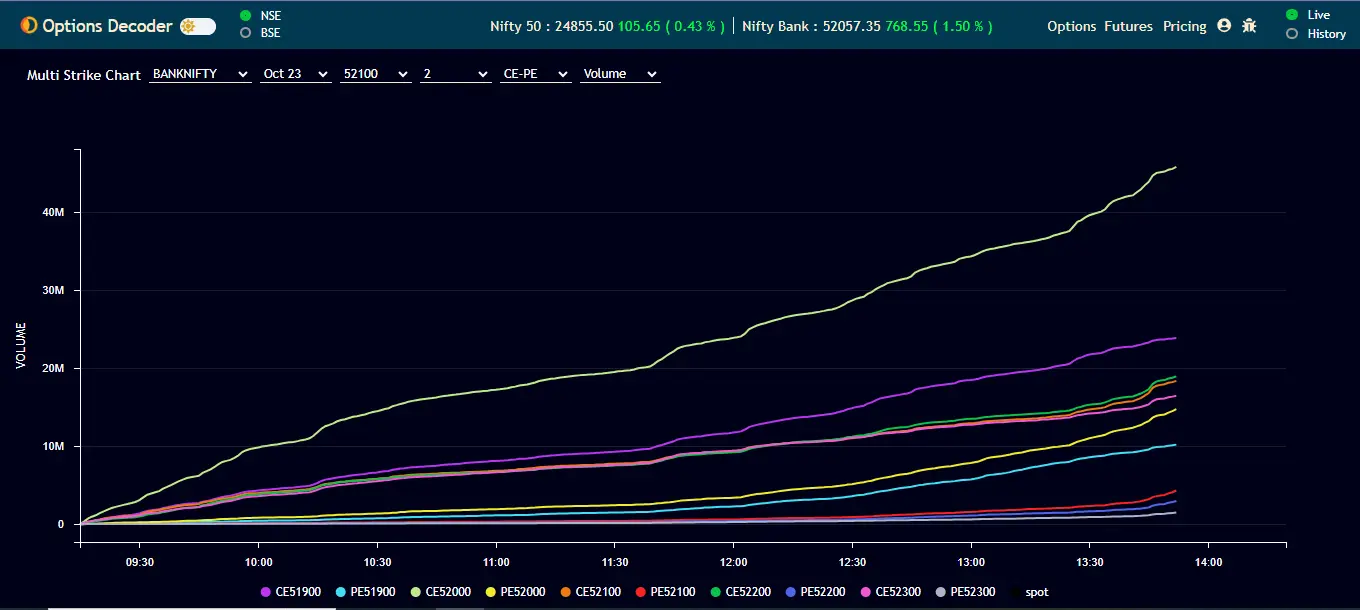1360x610 pixels.
Task: Select the NSE exchange radio button
Action: 245,16
